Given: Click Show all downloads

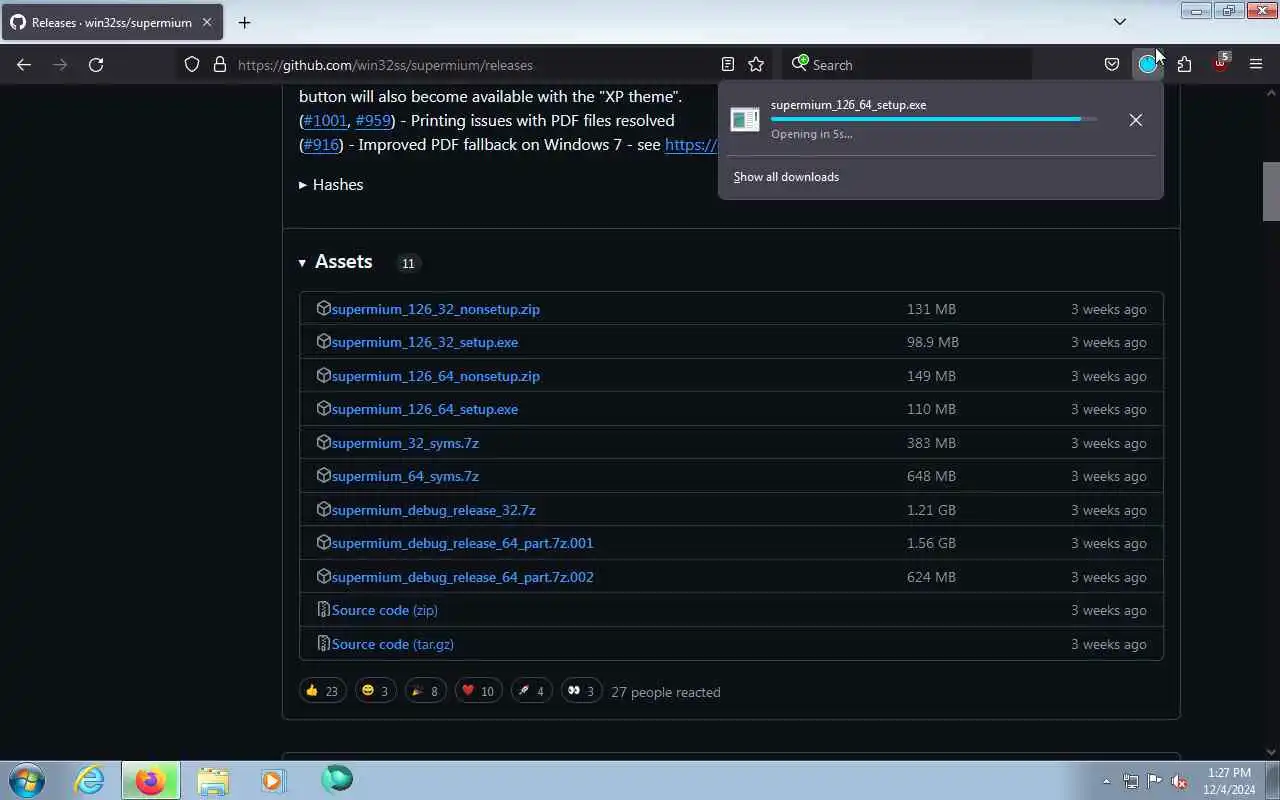Looking at the screenshot, I should [x=786, y=177].
